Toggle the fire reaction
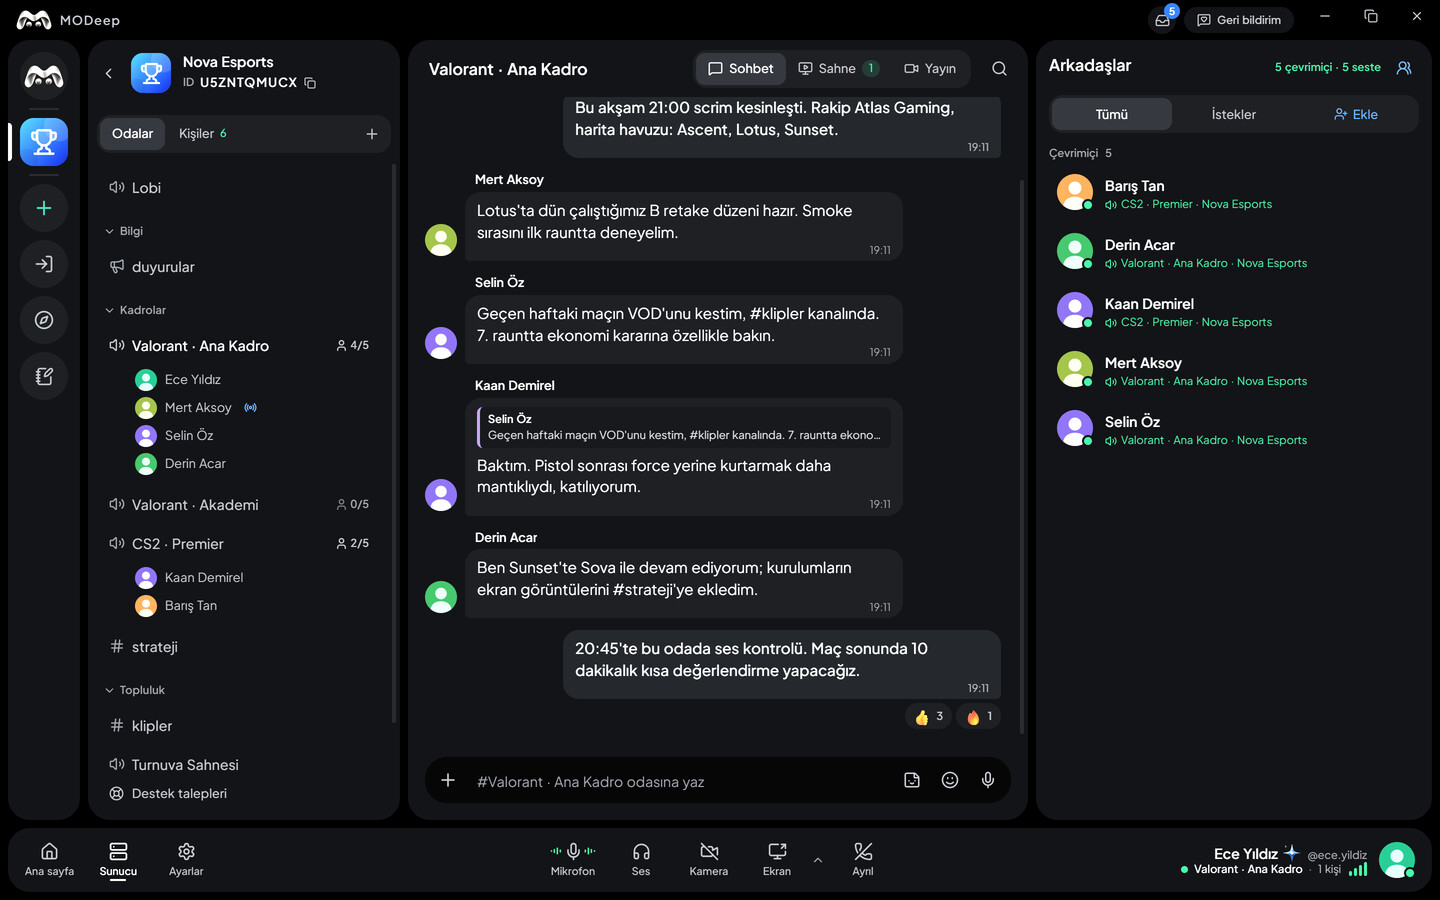The image size is (1440, 900). click(x=979, y=717)
